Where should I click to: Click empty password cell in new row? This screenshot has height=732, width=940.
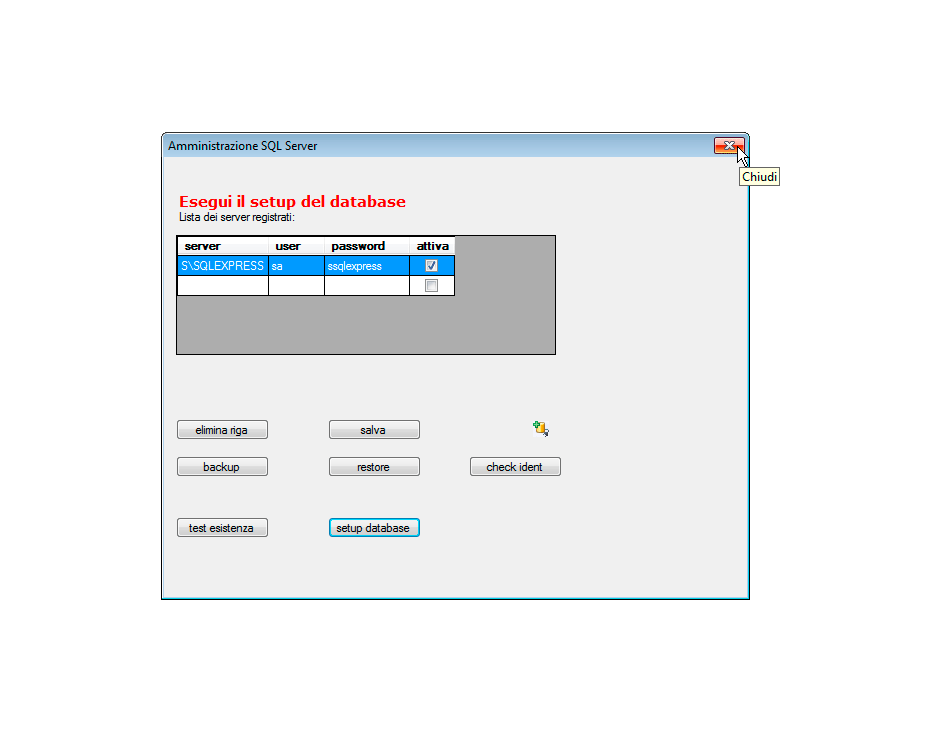pyautogui.click(x=367, y=285)
